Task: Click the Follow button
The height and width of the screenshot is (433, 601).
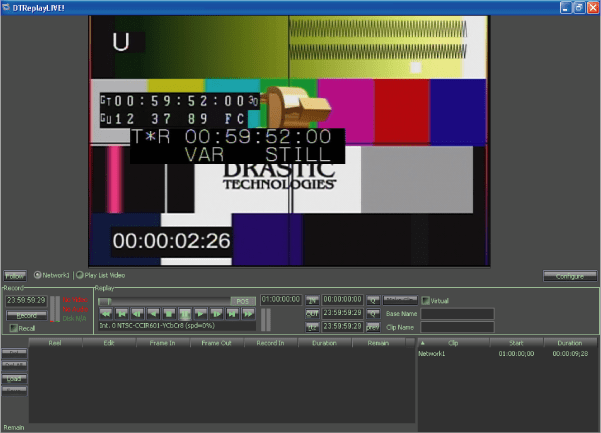Action: [x=15, y=276]
